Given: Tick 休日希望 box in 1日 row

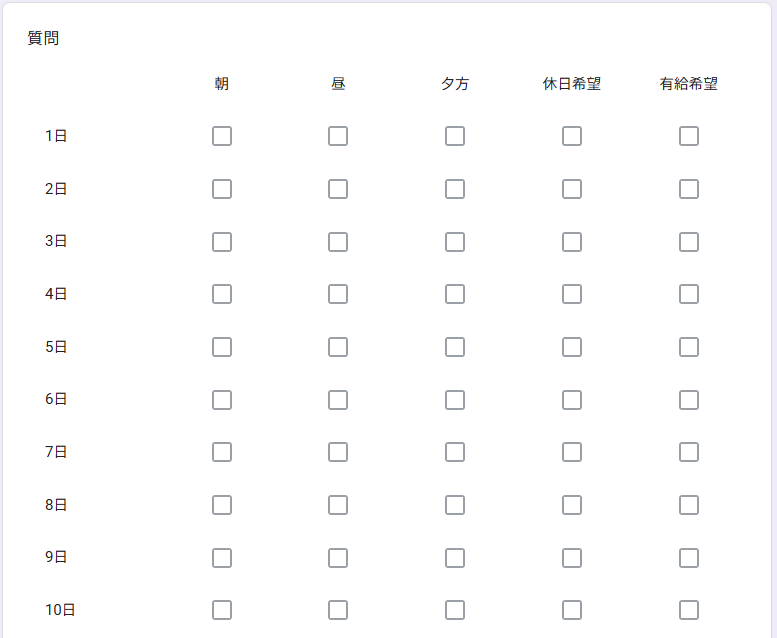Looking at the screenshot, I should (x=572, y=136).
